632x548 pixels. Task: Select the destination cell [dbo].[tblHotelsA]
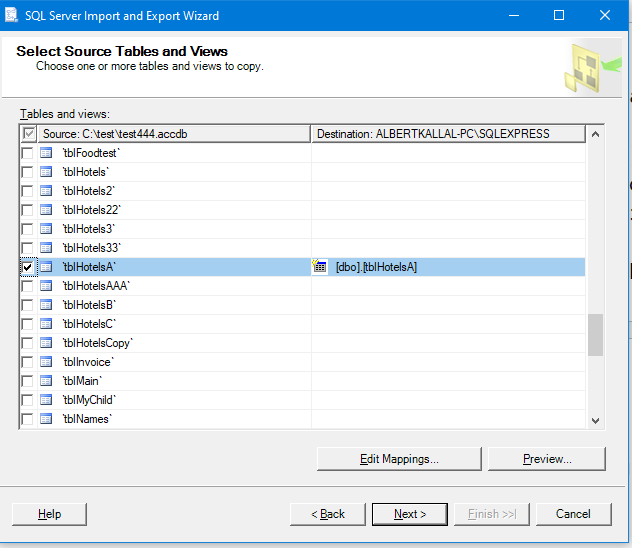(x=448, y=267)
